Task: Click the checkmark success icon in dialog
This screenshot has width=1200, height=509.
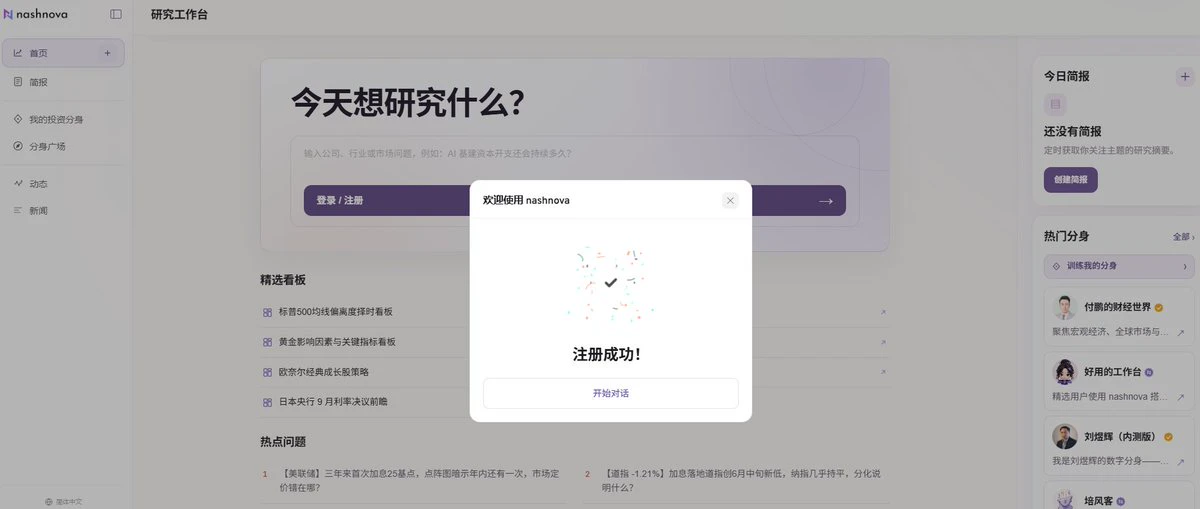Action: click(611, 283)
